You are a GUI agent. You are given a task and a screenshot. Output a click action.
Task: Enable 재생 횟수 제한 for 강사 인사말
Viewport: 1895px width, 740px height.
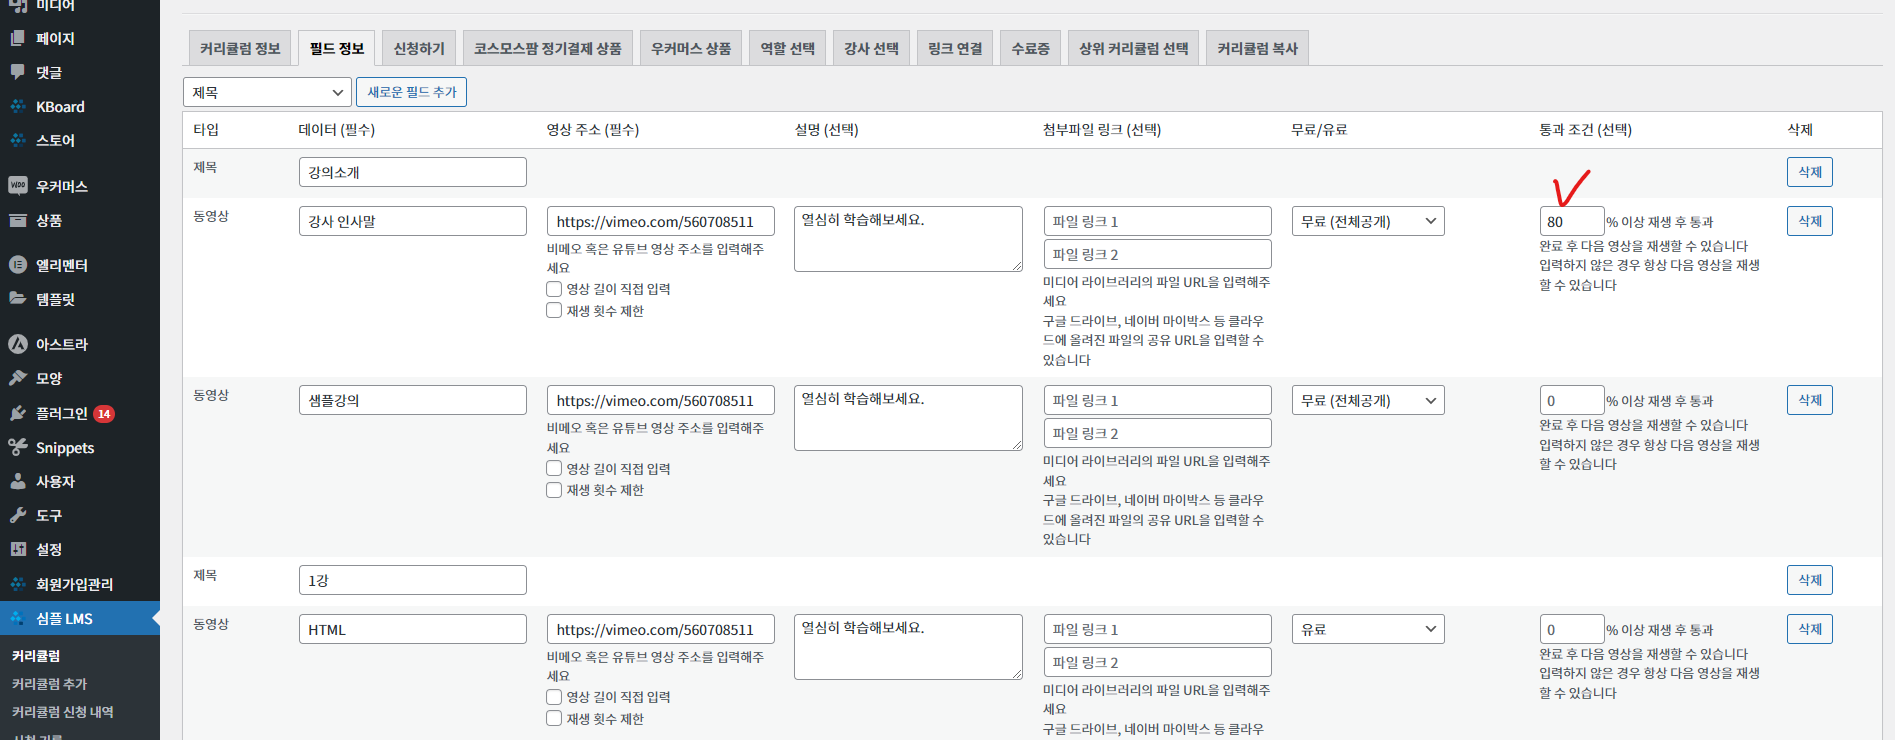[554, 311]
